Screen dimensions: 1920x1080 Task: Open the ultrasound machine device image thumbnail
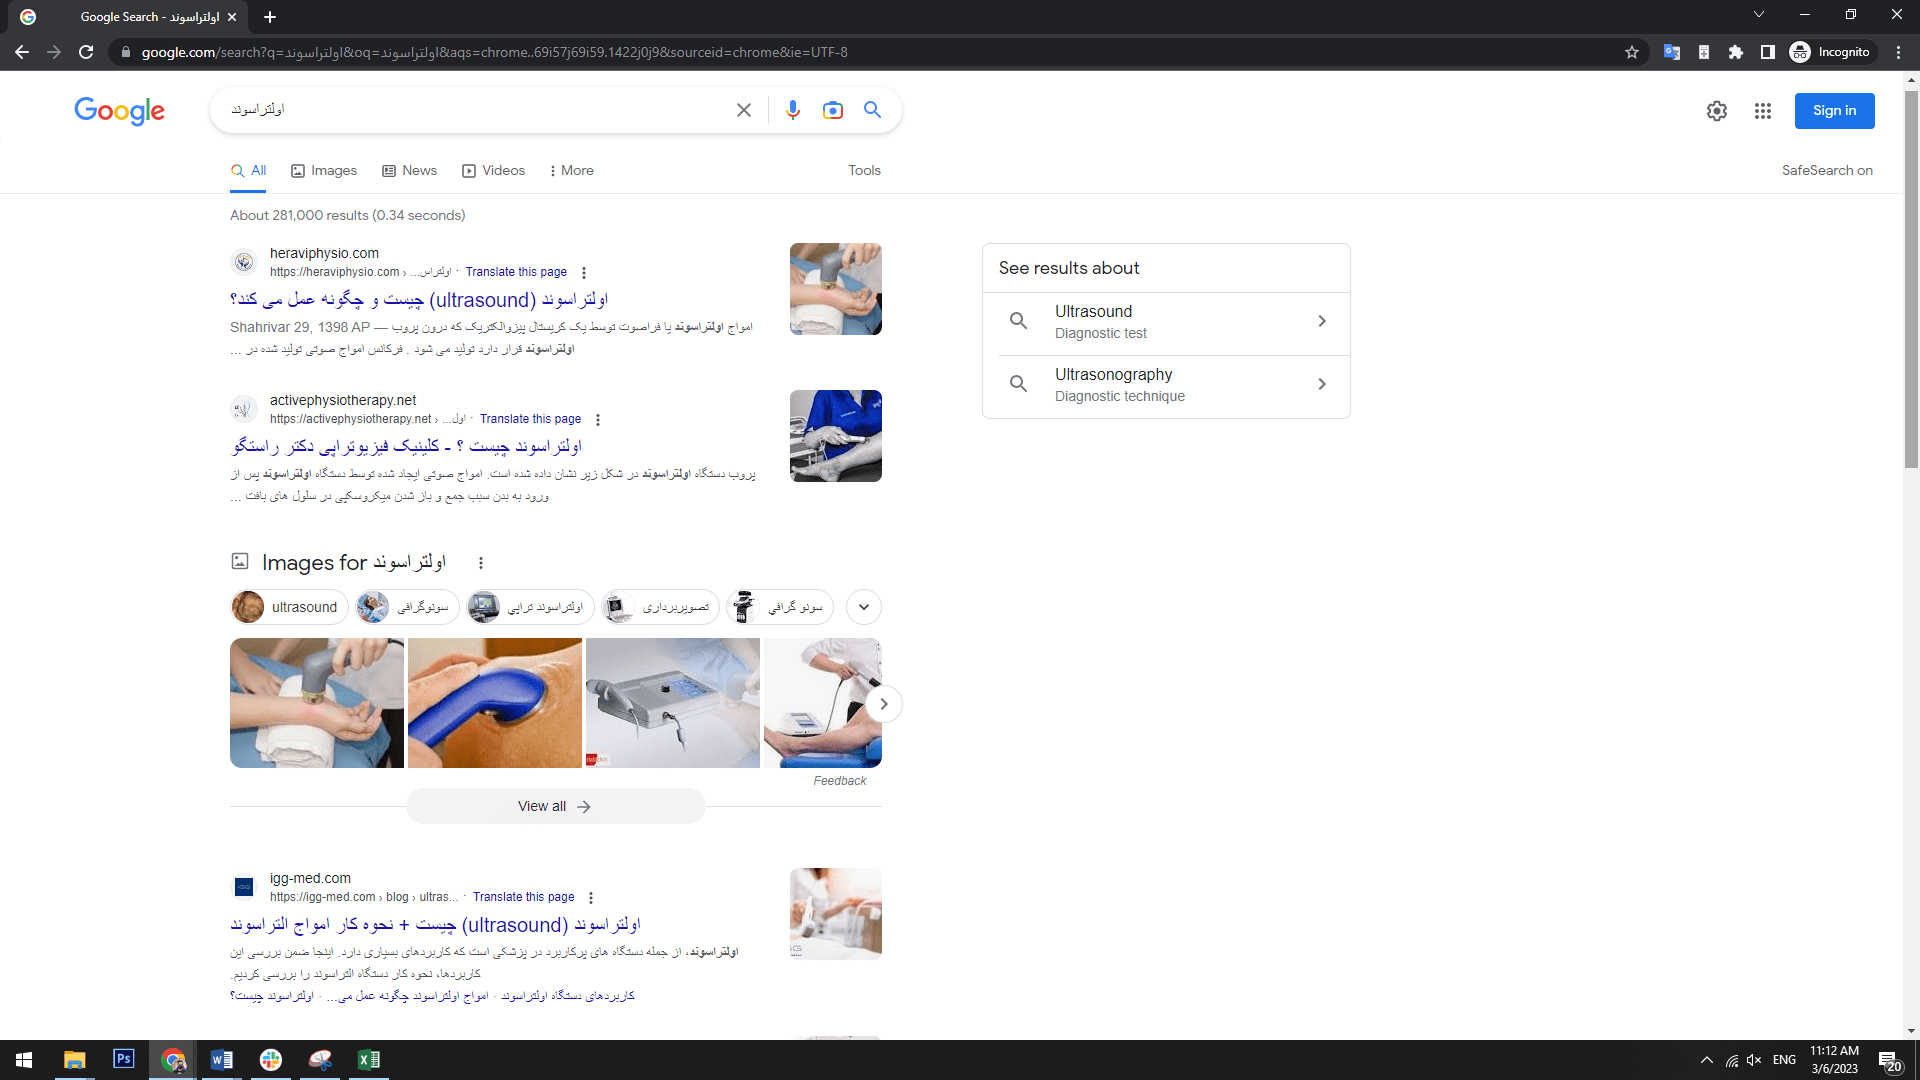(x=673, y=703)
